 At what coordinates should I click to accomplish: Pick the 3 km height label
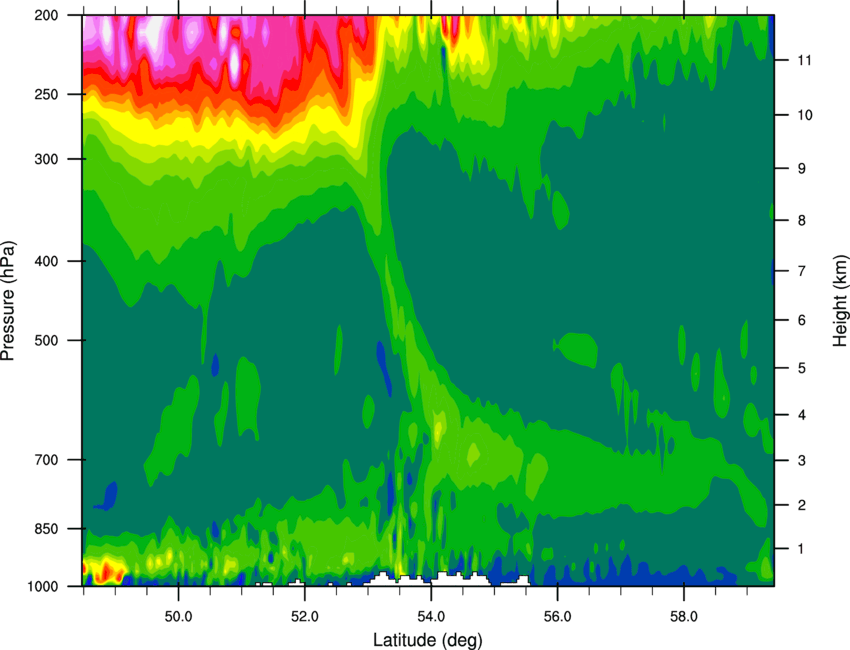802,460
